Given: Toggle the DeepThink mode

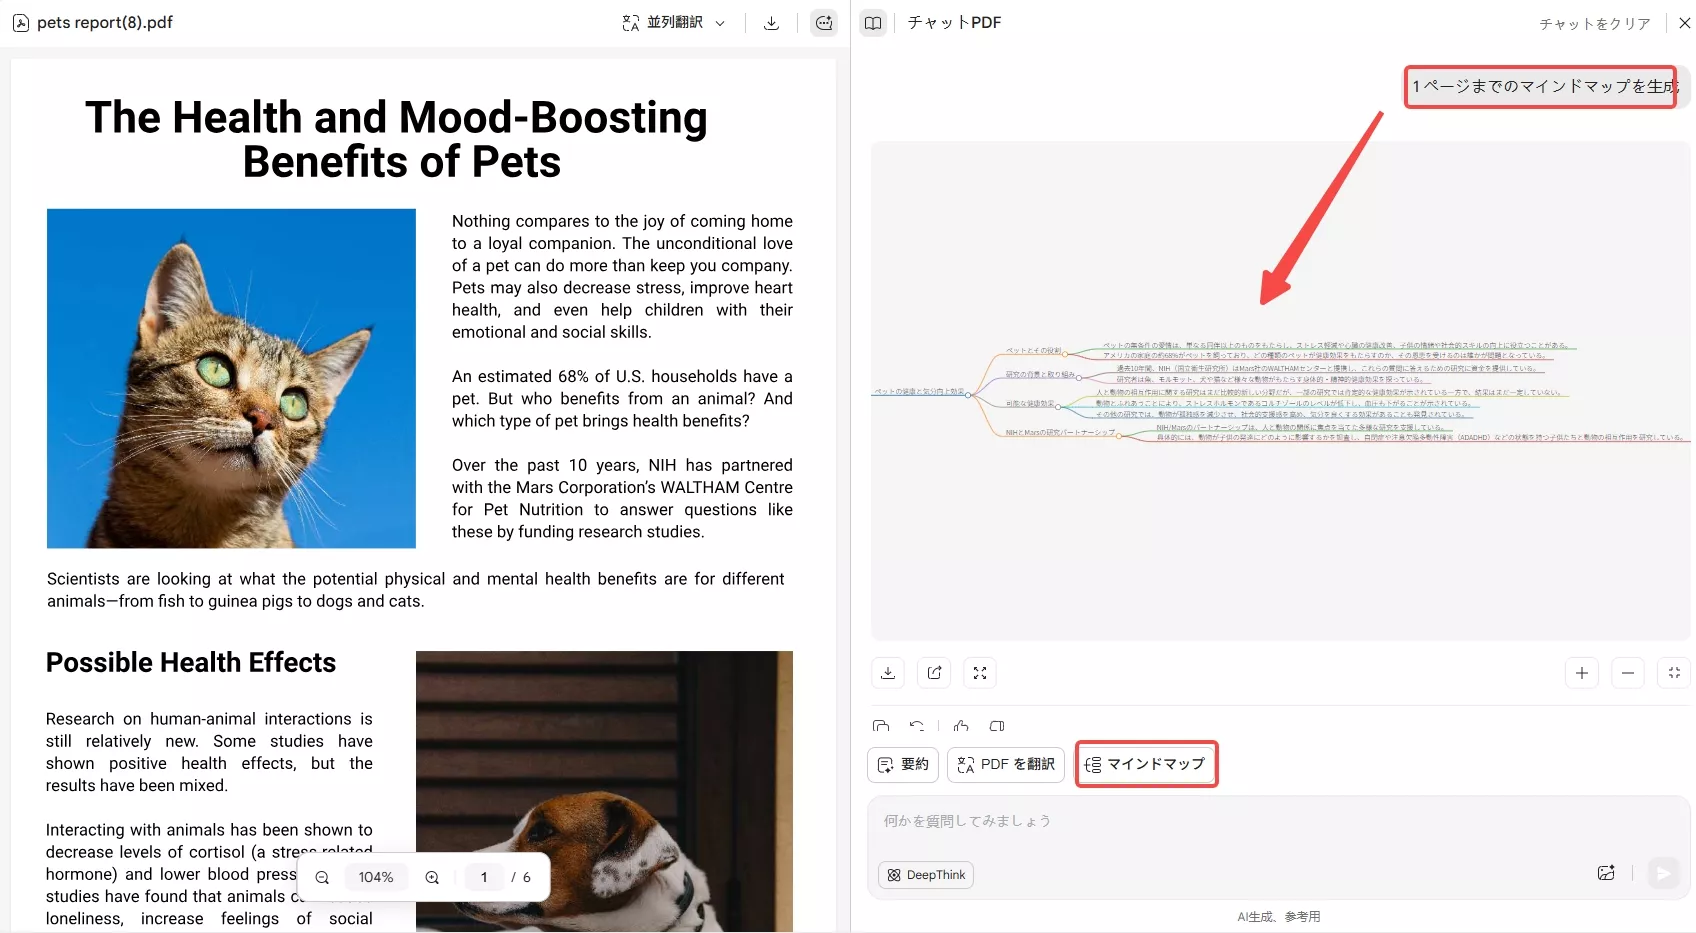Looking at the screenshot, I should 926,875.
